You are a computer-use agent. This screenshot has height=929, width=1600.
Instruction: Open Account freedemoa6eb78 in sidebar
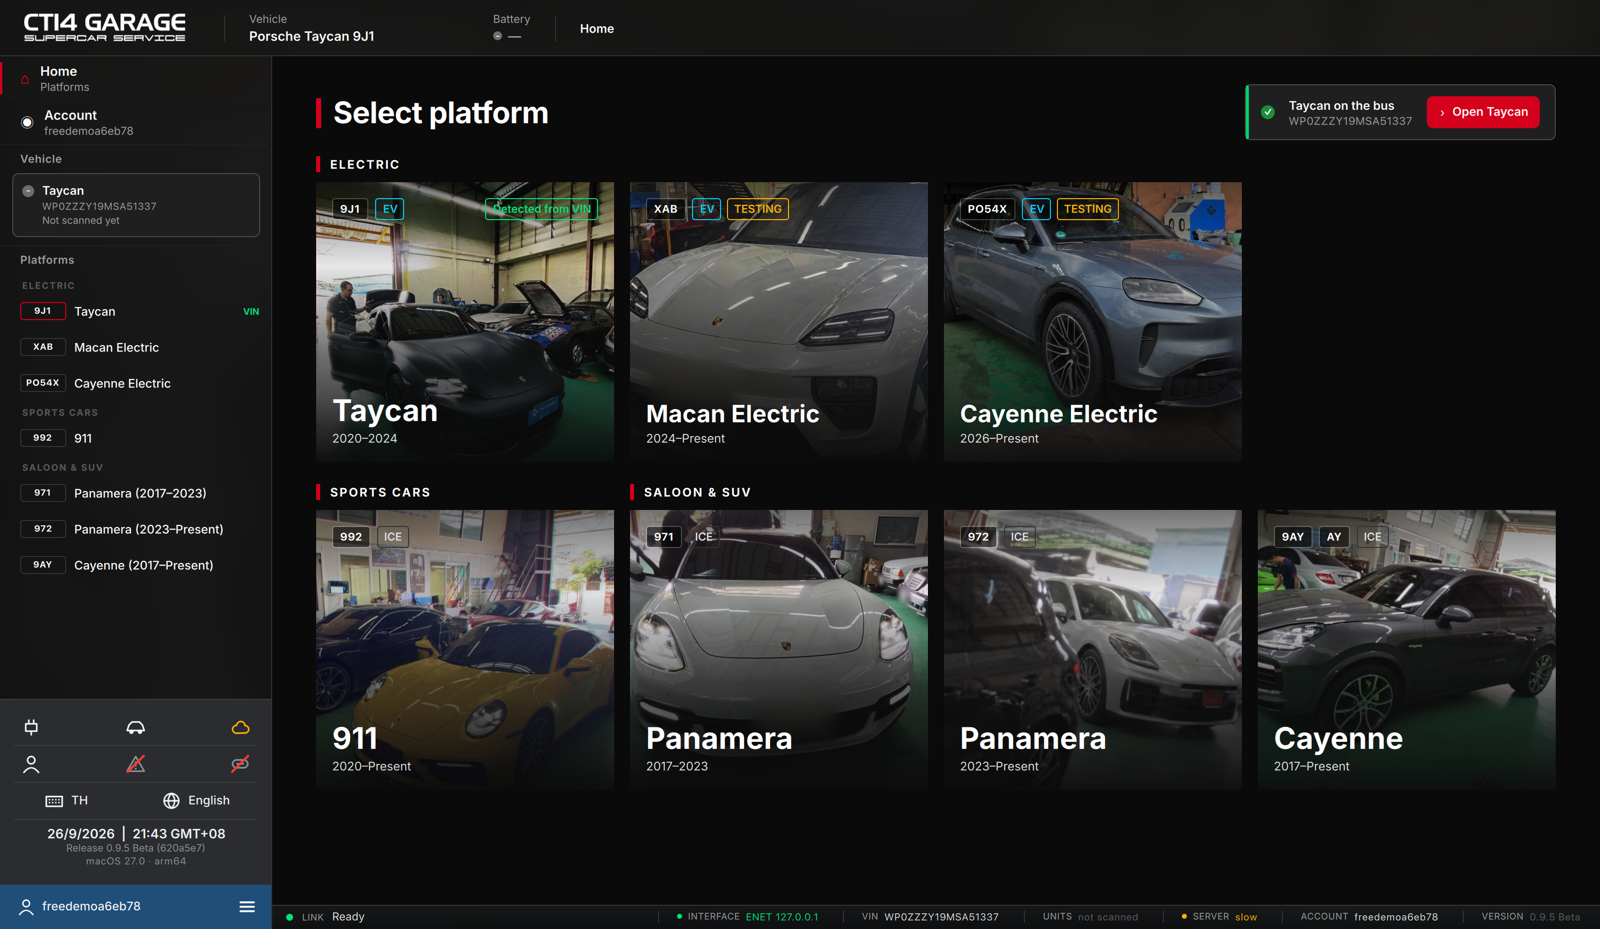(136, 122)
